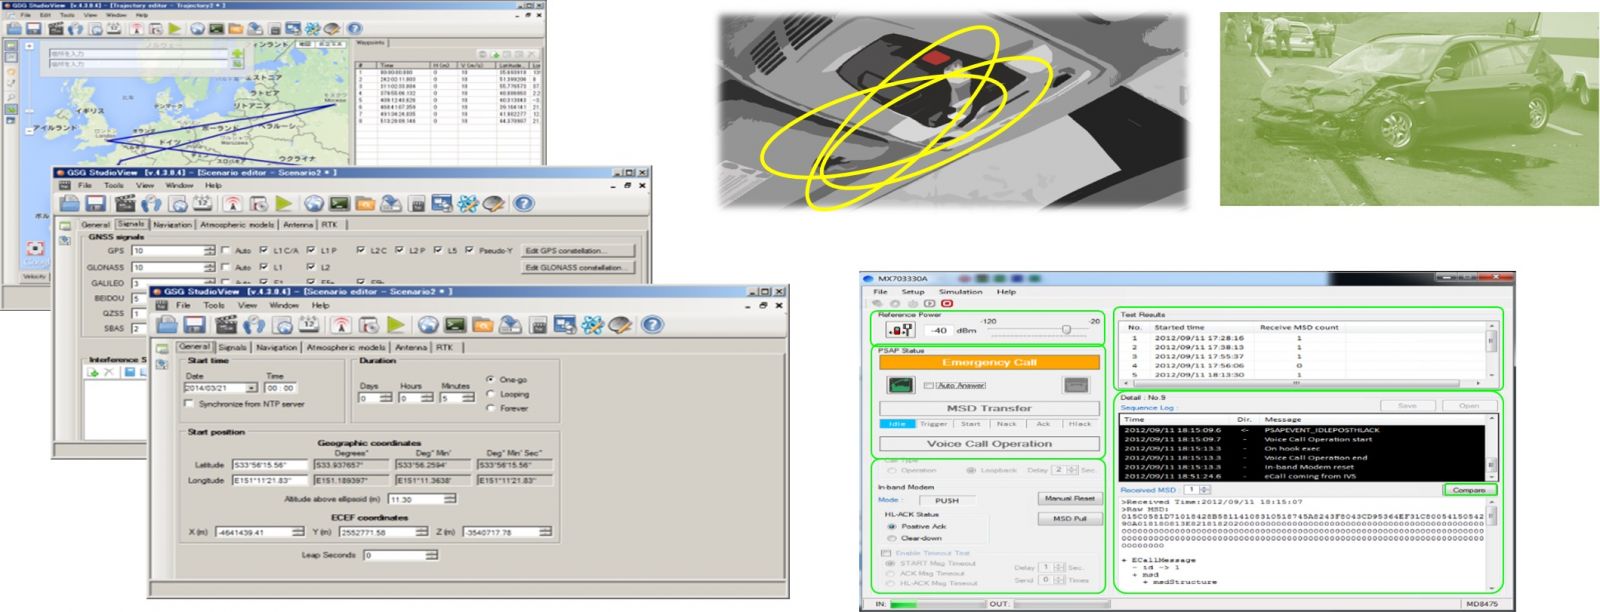Open the start Date dropdown calendar
The image size is (1600, 612).
click(250, 388)
